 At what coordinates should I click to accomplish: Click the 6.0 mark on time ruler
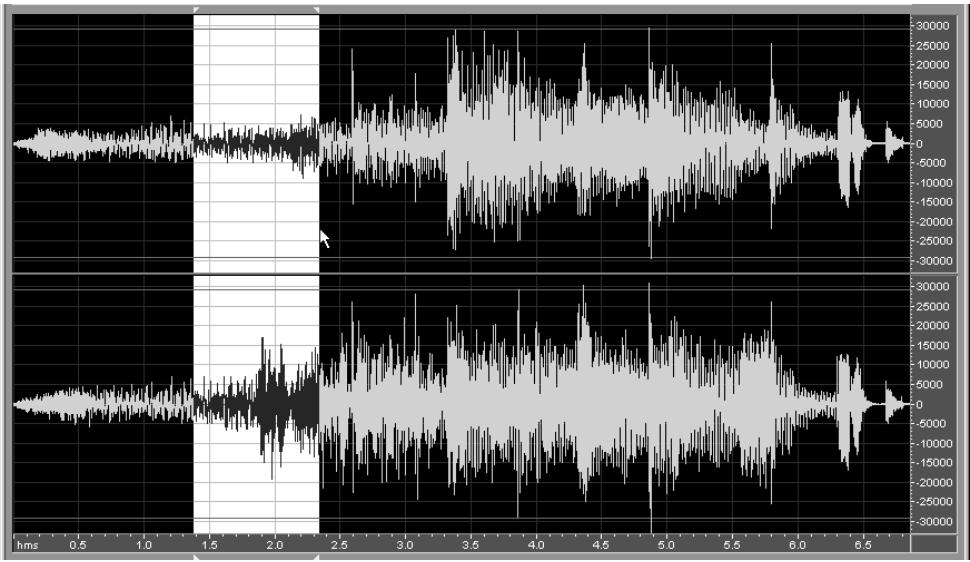(x=797, y=545)
